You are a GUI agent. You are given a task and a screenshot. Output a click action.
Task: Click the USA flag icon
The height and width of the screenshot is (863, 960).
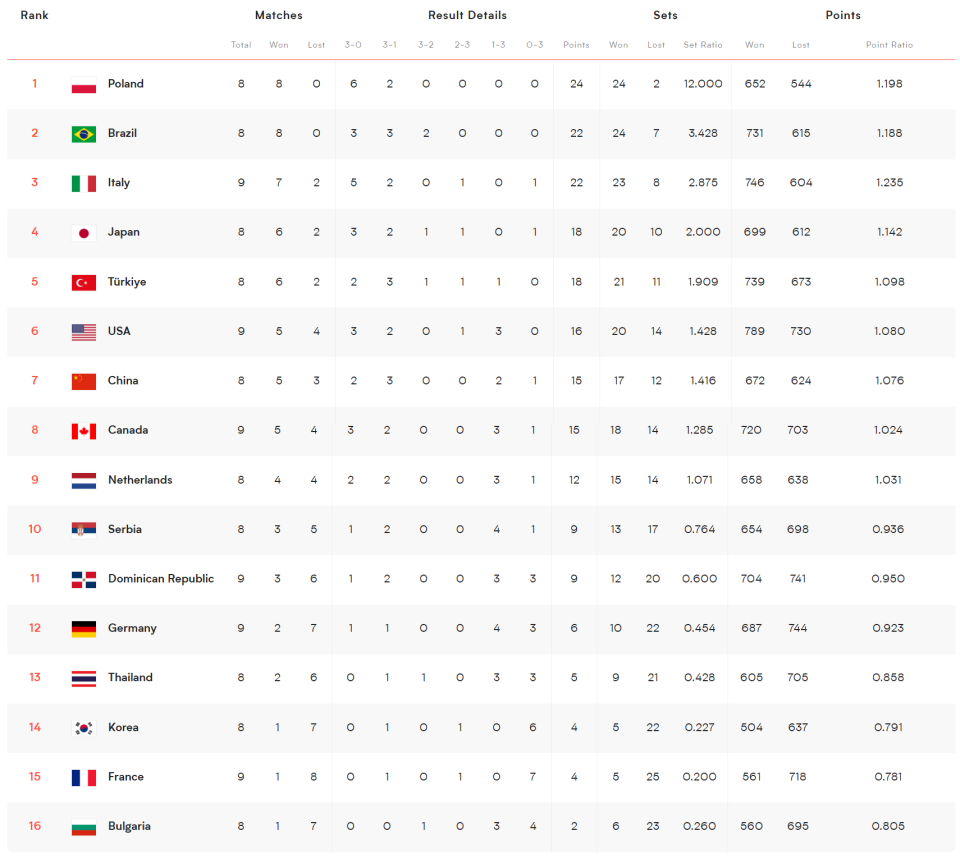tap(84, 332)
